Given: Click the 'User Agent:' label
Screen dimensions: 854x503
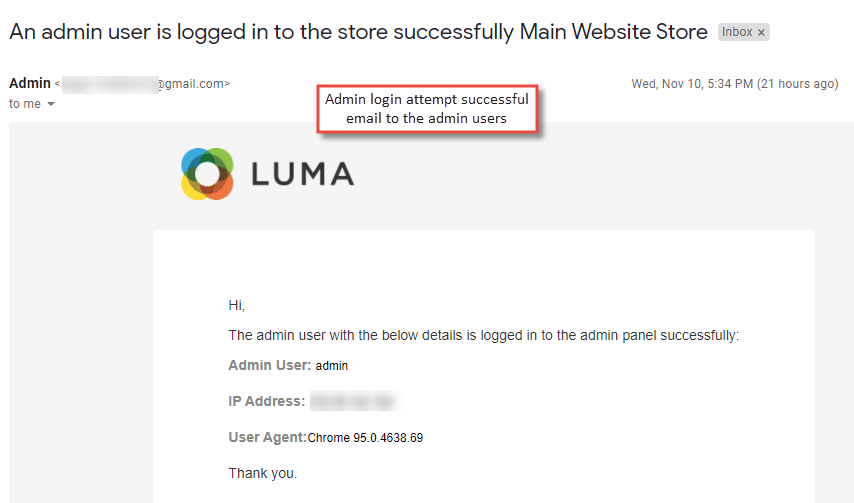Looking at the screenshot, I should point(267,437).
